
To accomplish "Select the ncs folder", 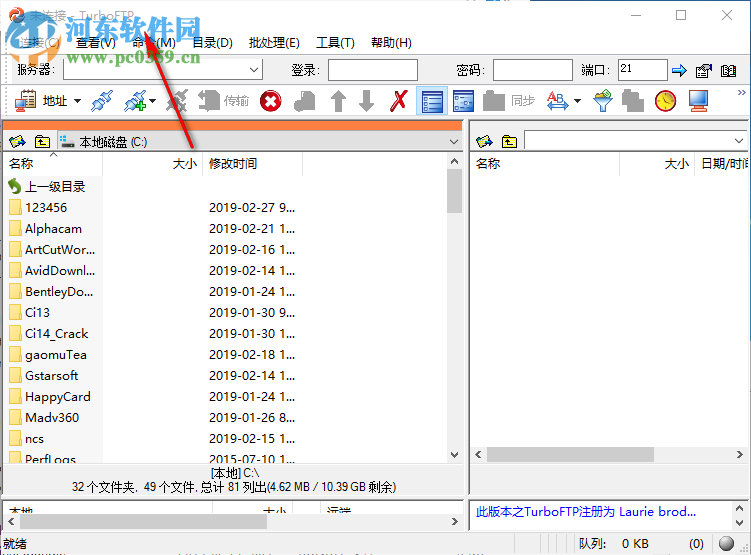I will click(27, 439).
